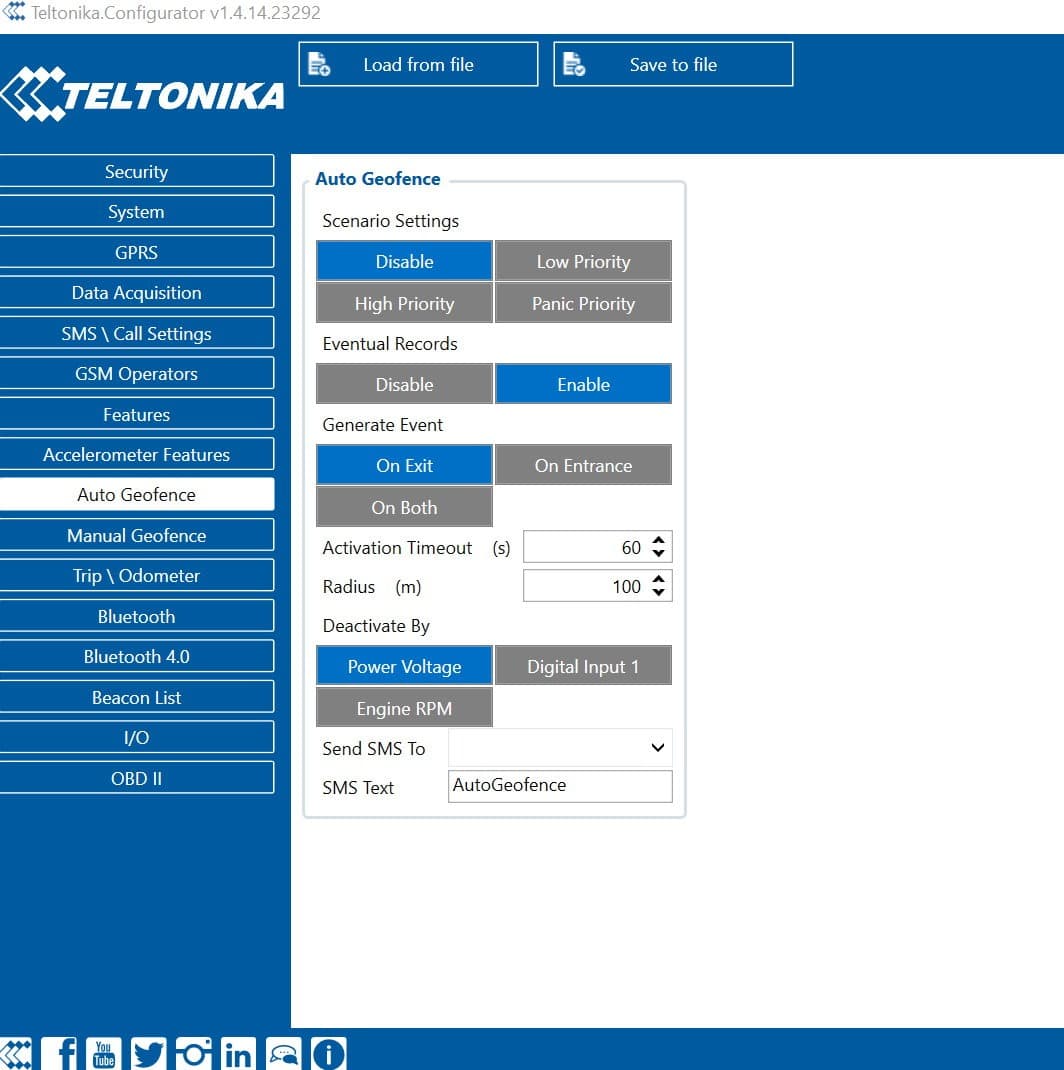Image resolution: width=1064 pixels, height=1070 pixels.
Task: Click the Teltonika logo icon in footer
Action: [x=15, y=1053]
